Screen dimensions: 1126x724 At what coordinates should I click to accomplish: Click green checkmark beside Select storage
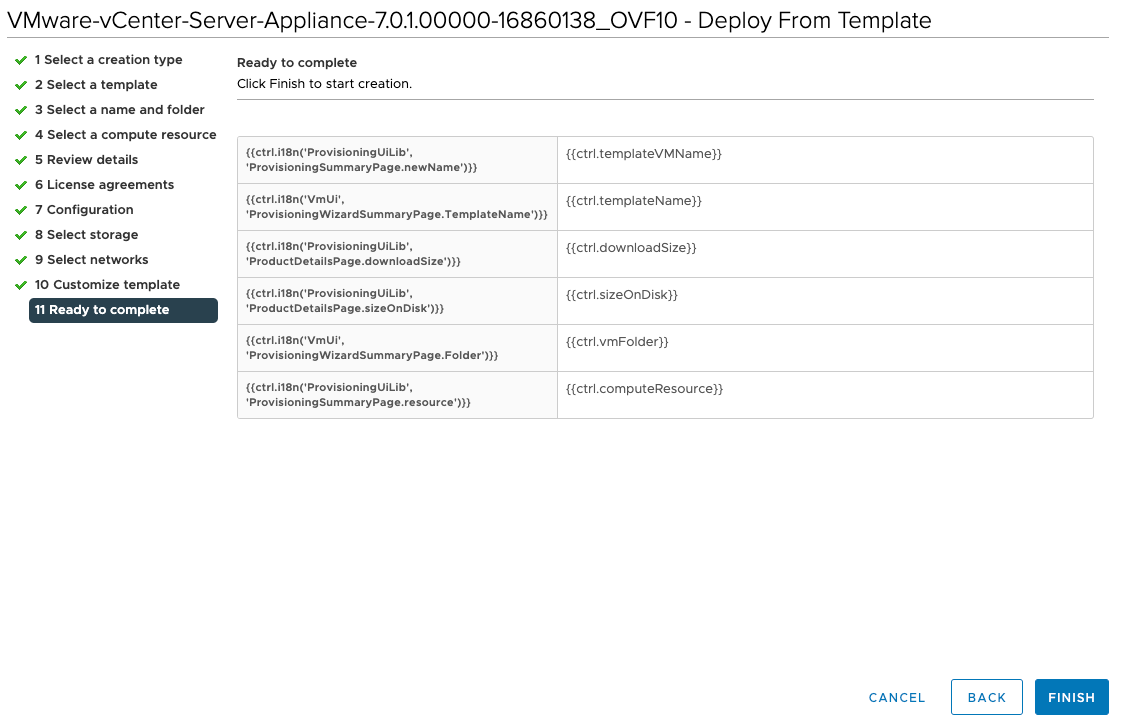click(21, 235)
